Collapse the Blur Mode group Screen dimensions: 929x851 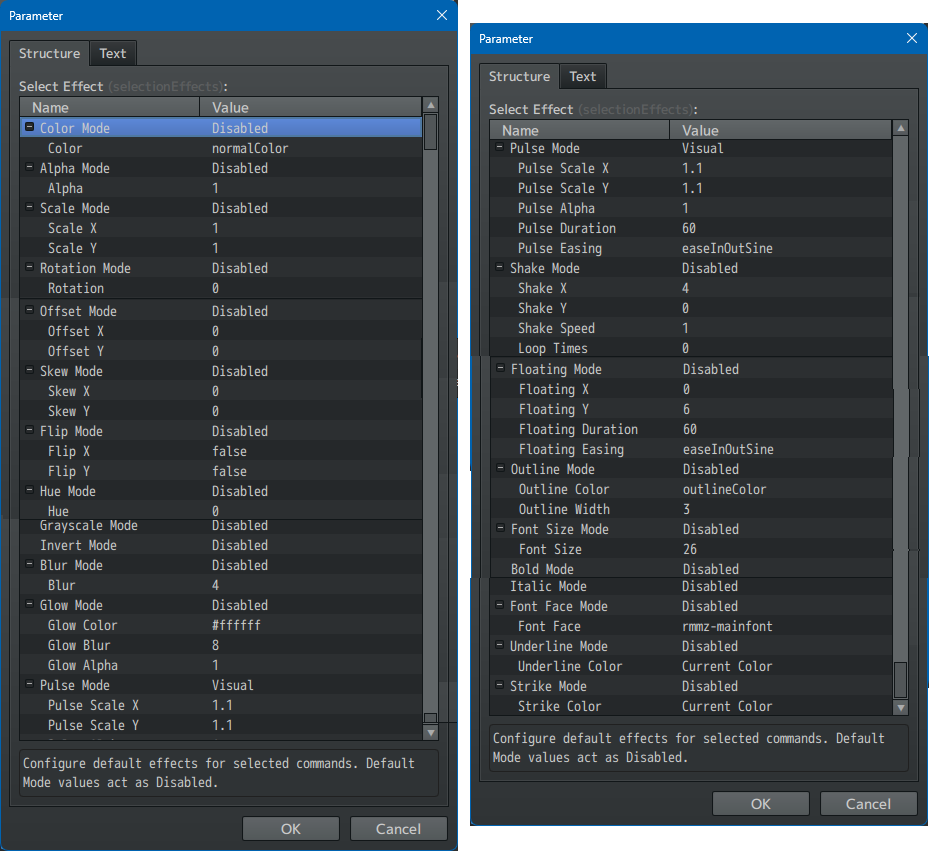point(29,564)
